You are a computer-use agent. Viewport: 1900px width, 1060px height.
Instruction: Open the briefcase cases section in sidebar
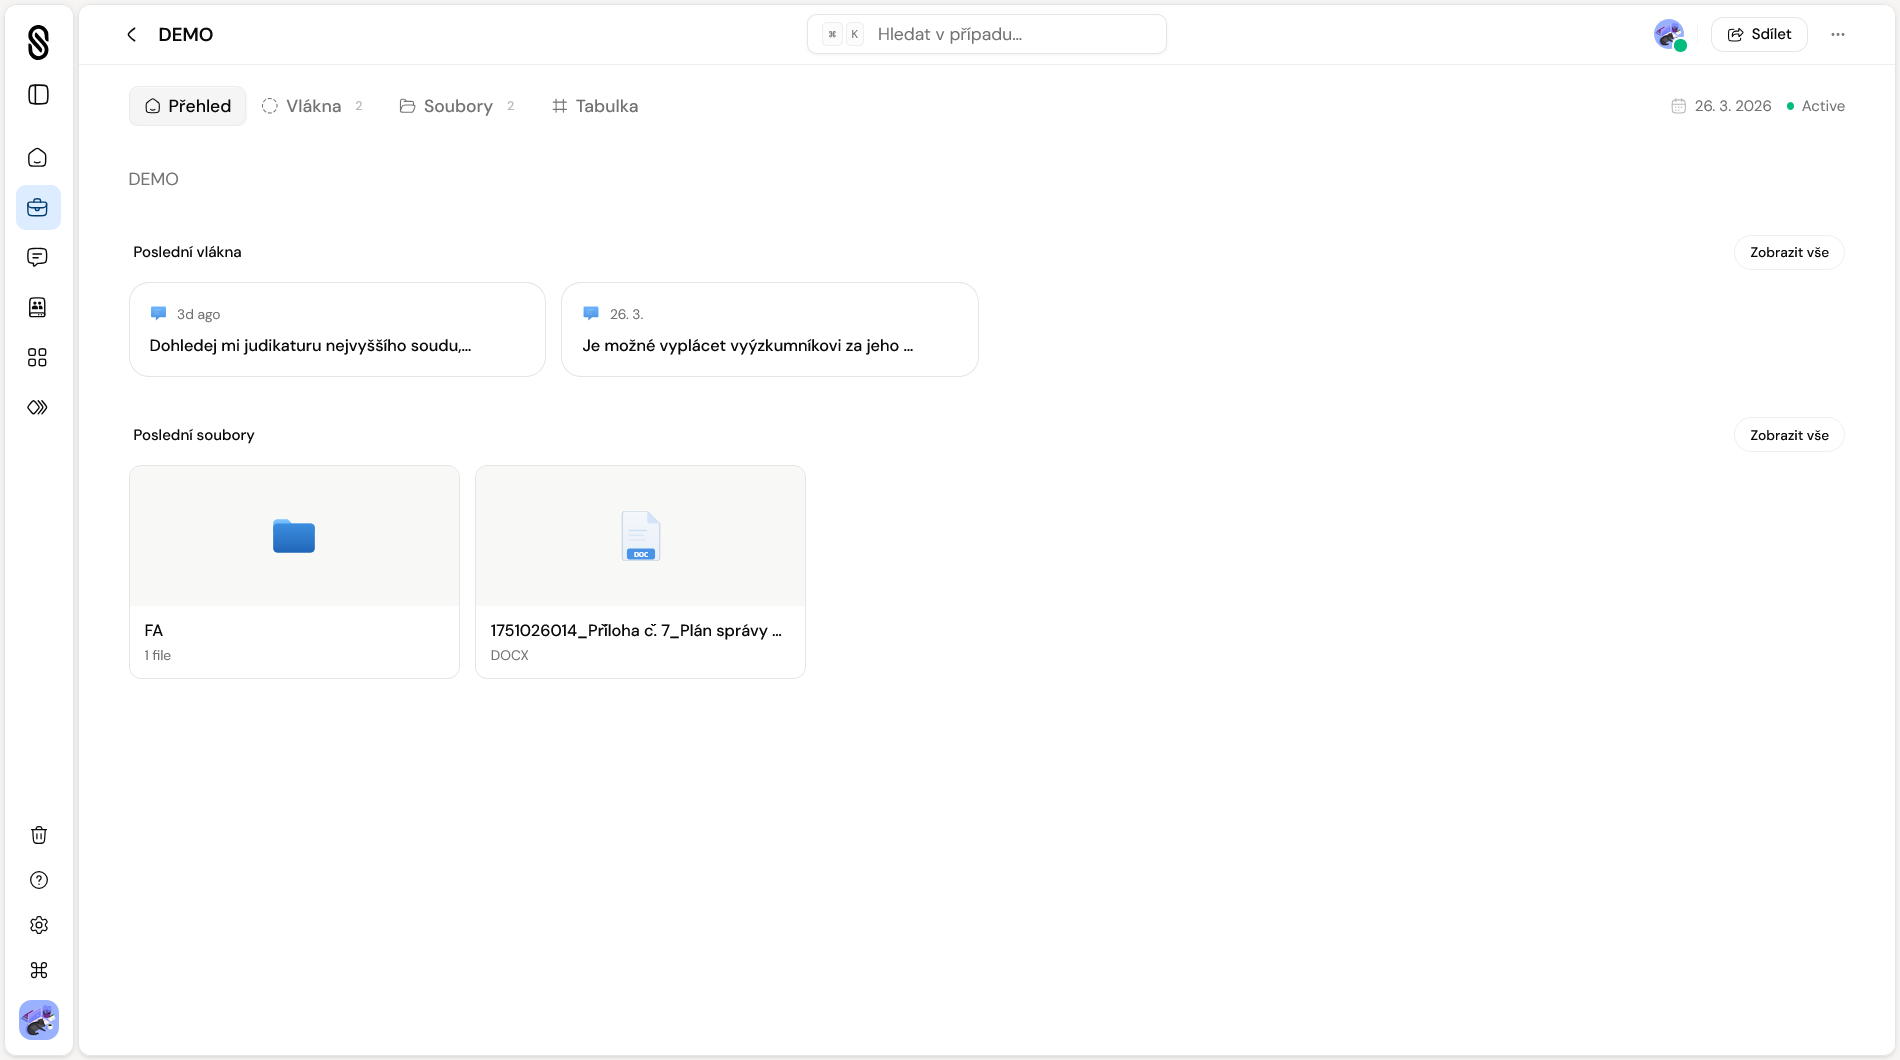click(38, 207)
